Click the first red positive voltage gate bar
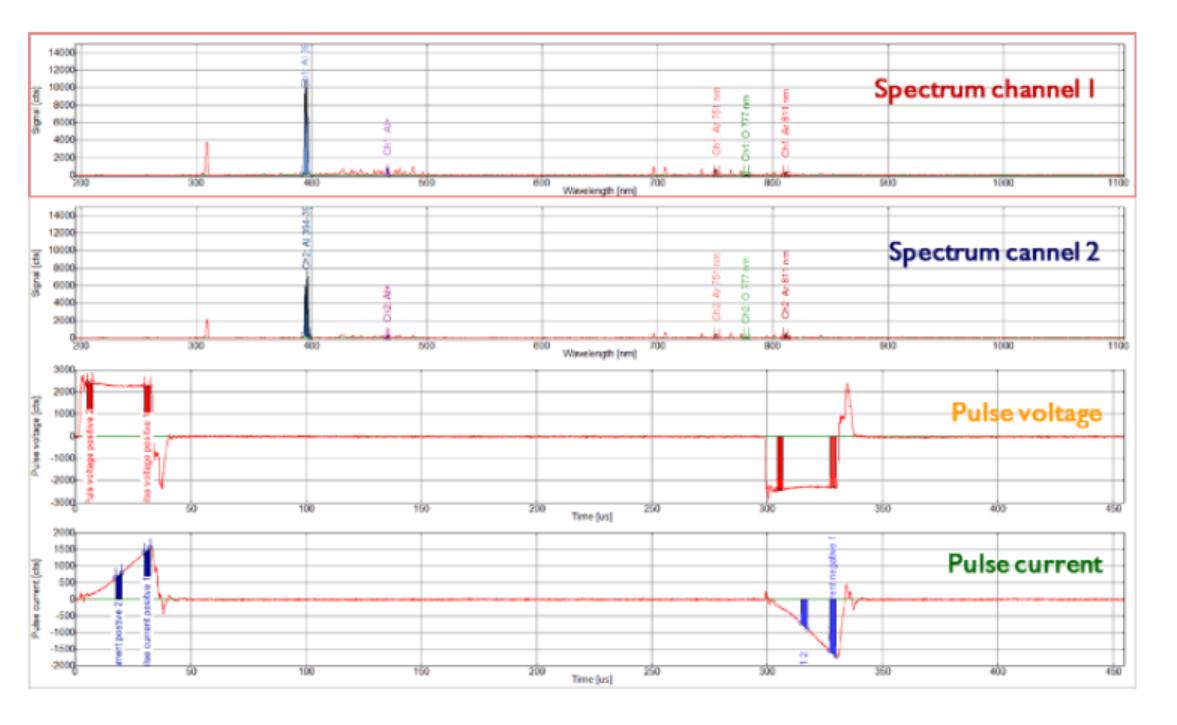 click(89, 391)
